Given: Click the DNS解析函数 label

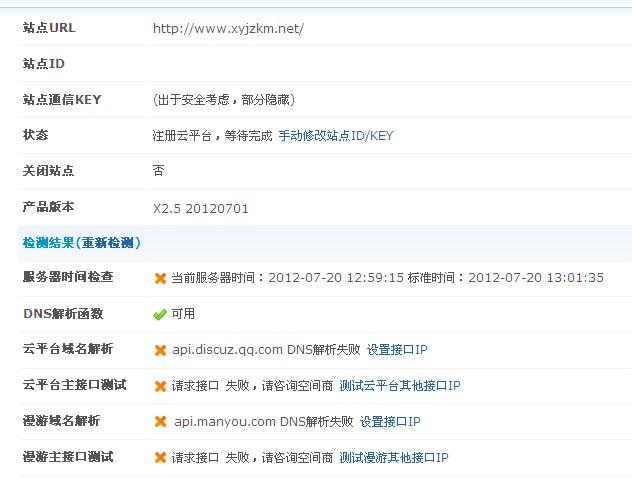Looking at the screenshot, I should [63, 313].
